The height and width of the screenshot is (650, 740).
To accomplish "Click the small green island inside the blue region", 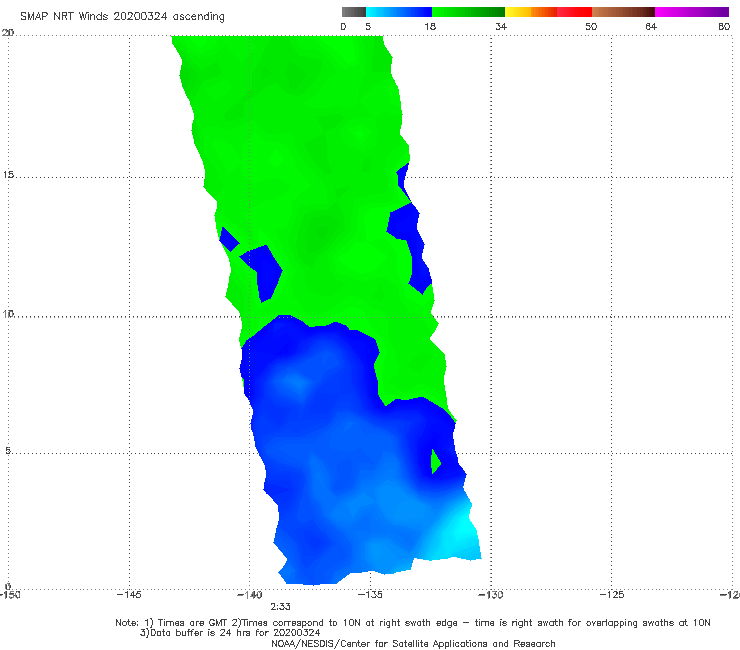I will (x=436, y=462).
